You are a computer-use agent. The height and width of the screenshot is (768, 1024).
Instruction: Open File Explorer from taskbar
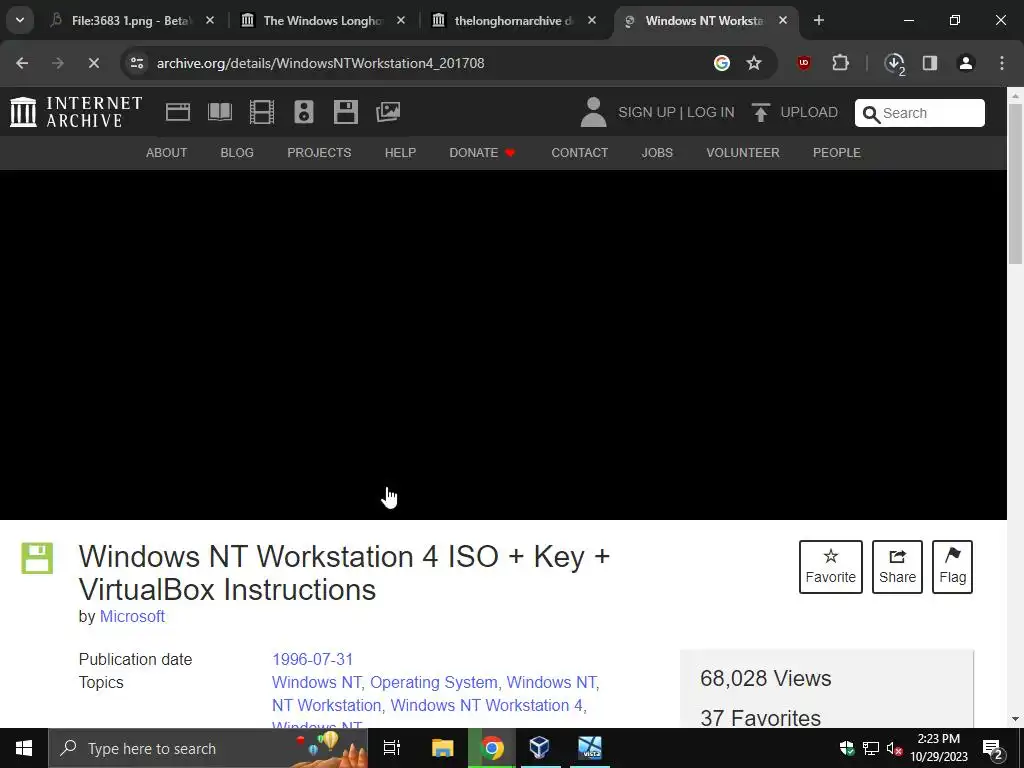coord(443,748)
